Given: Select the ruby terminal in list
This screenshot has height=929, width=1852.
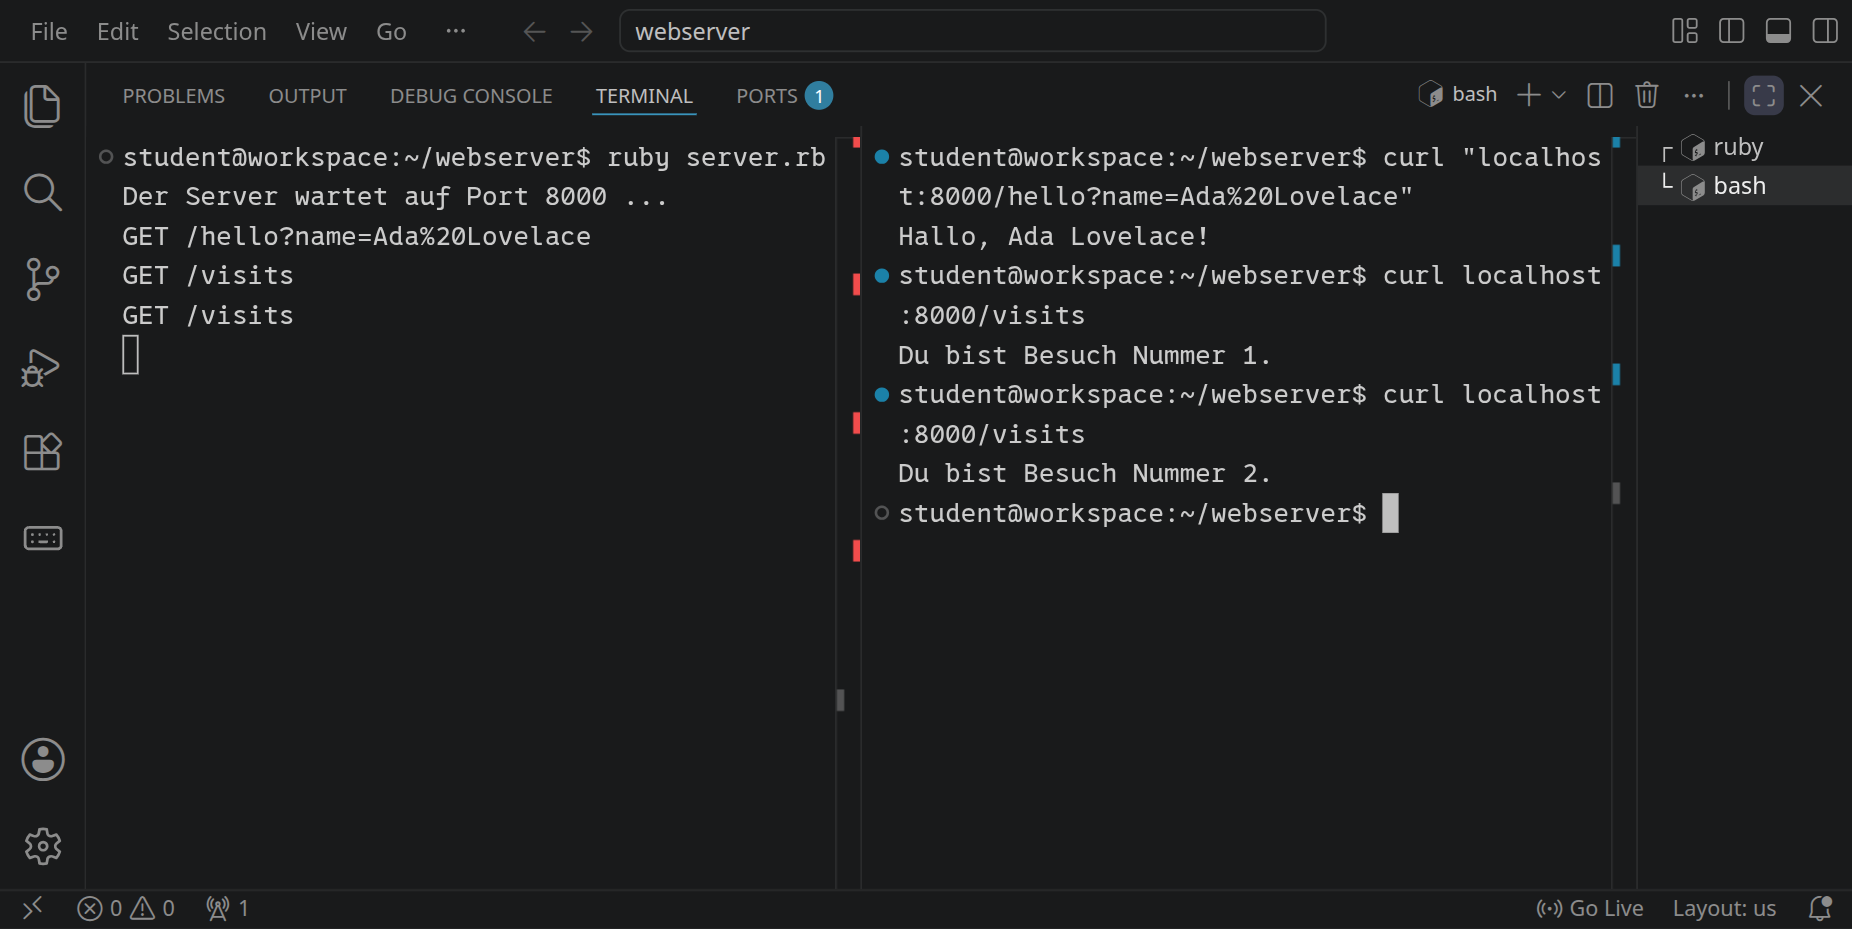Looking at the screenshot, I should click(1744, 147).
